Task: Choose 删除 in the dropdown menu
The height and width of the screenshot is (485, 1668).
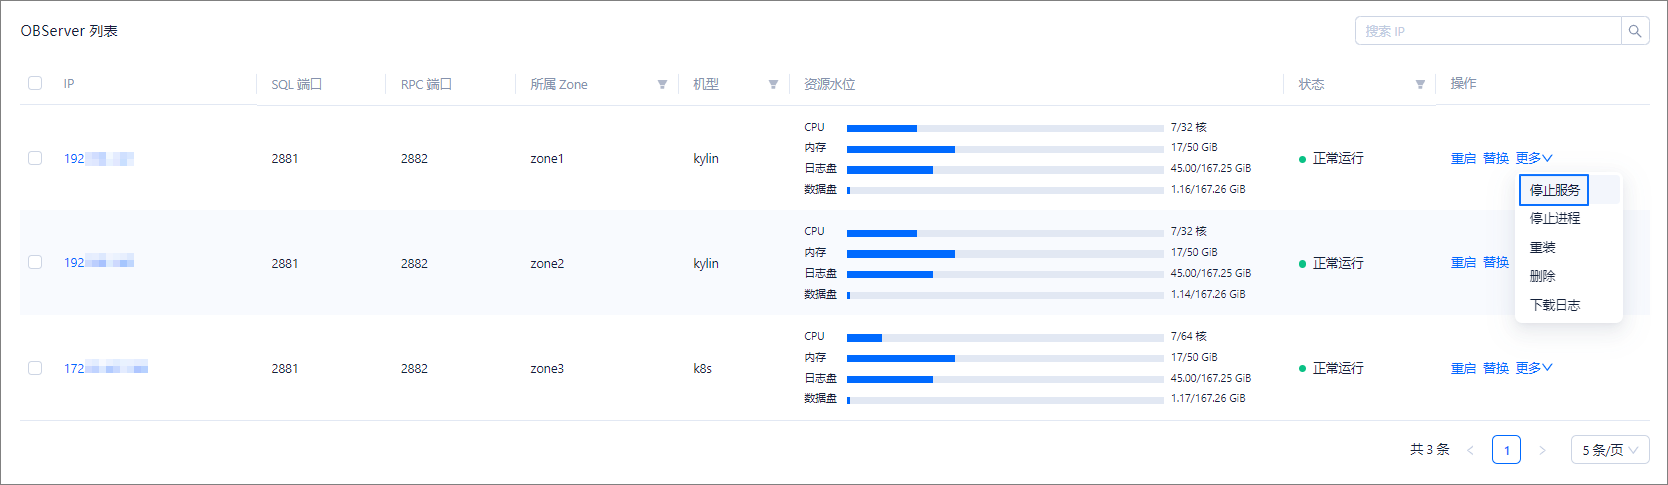Action: (1543, 276)
